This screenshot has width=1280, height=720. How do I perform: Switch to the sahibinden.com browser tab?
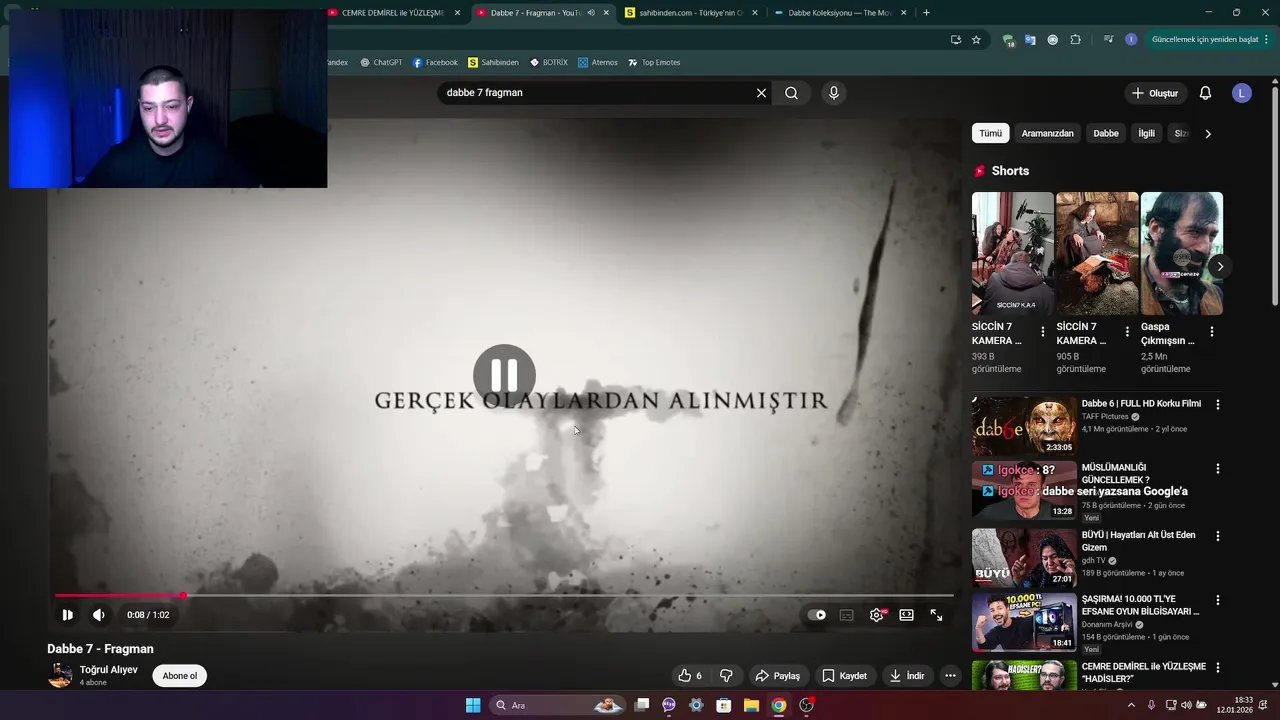pyautogui.click(x=692, y=13)
